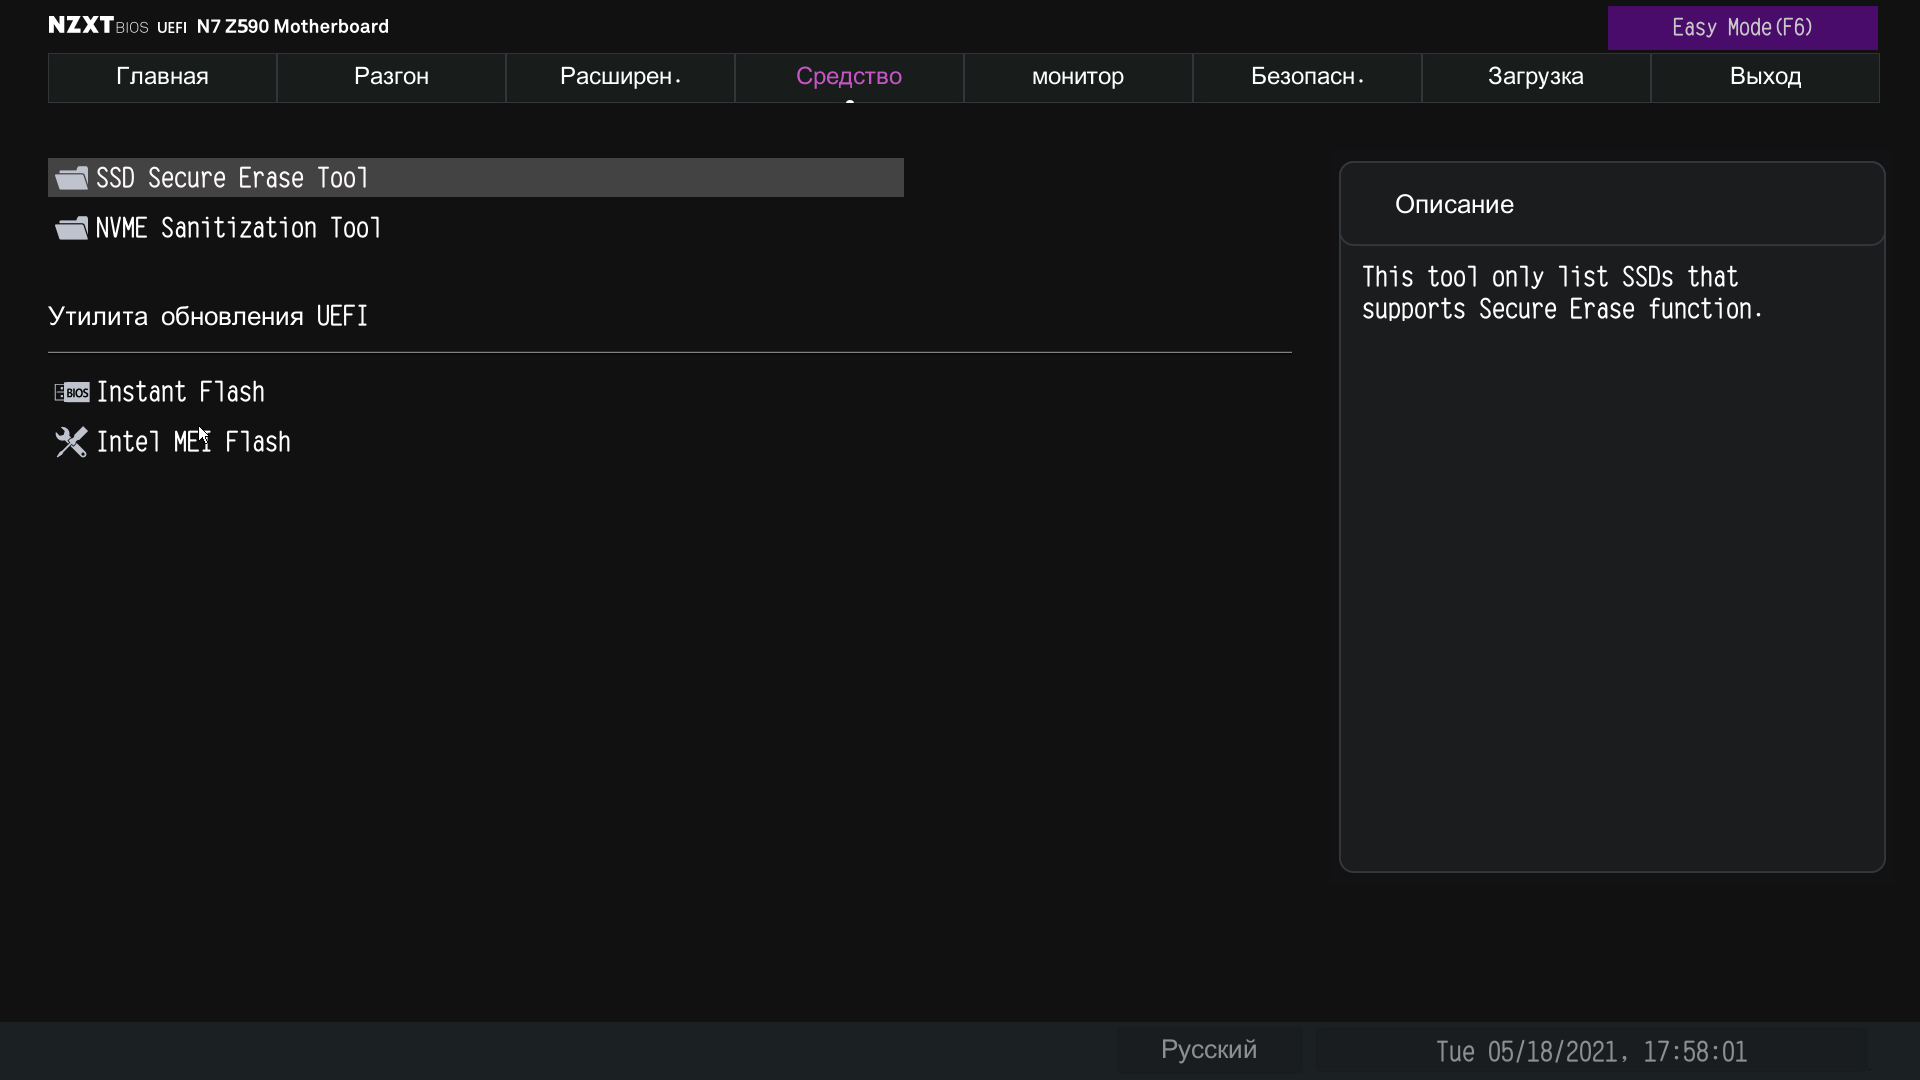Viewport: 1920px width, 1080px height.
Task: Click the date and time display
Action: point(1591,1052)
